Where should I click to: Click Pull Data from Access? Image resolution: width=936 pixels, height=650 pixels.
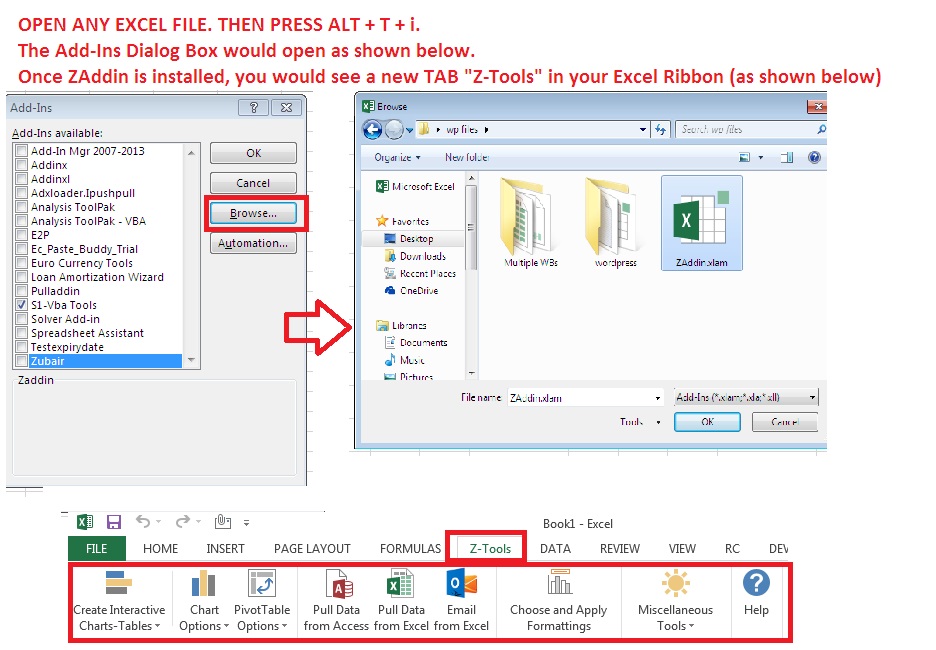point(336,600)
